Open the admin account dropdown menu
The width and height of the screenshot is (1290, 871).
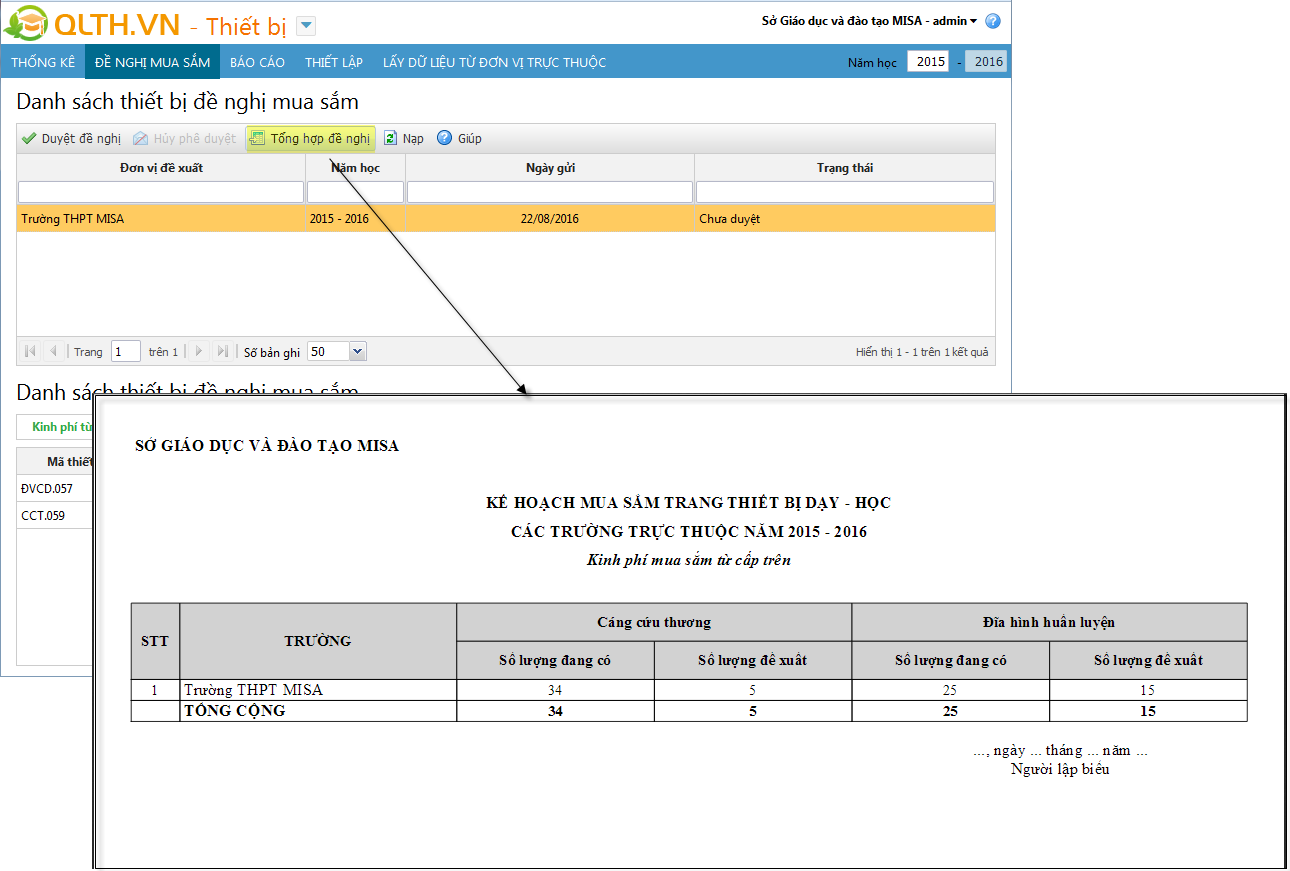[x=973, y=21]
